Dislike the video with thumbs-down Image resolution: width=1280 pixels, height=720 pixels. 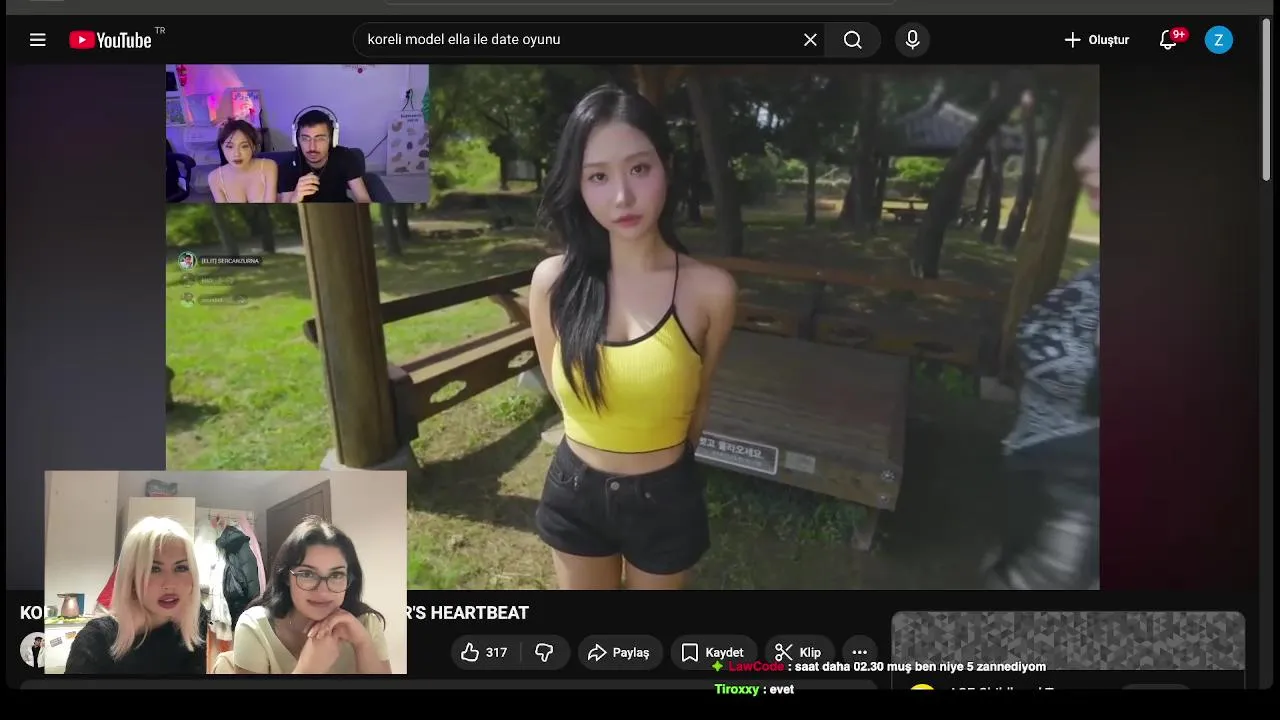point(545,652)
